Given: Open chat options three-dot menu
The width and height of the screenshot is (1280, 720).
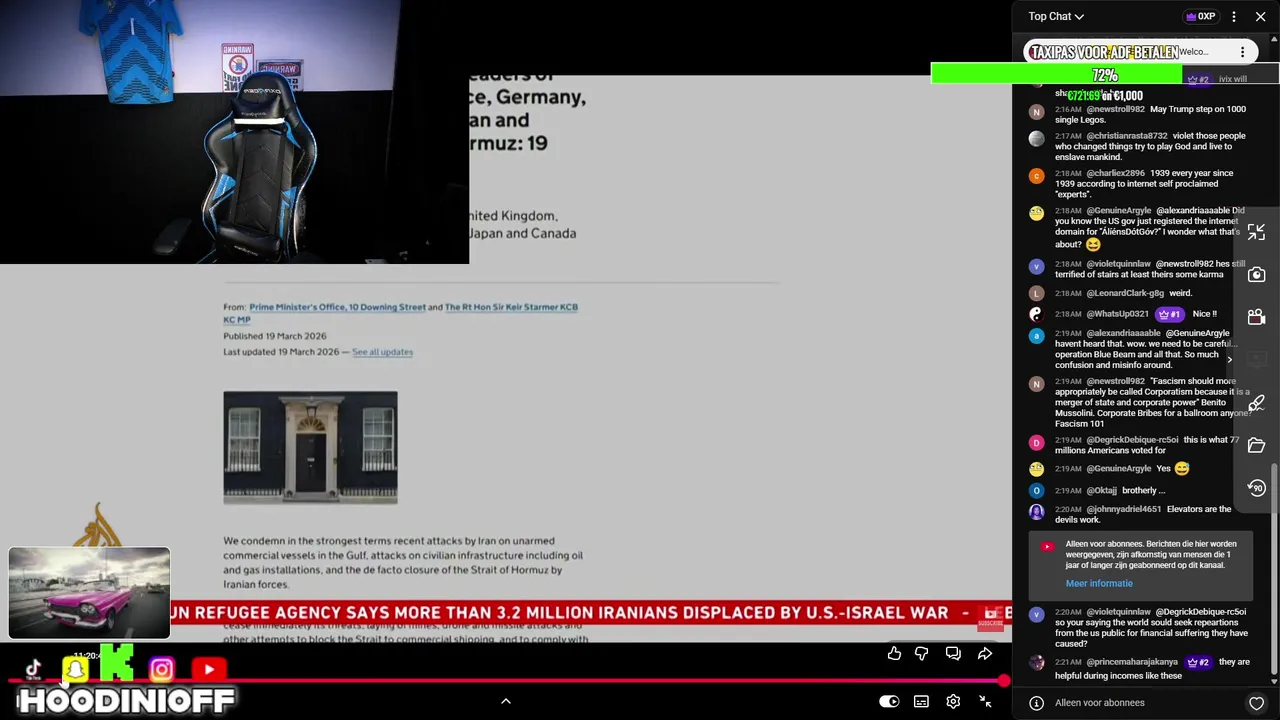Looking at the screenshot, I should tap(1234, 16).
